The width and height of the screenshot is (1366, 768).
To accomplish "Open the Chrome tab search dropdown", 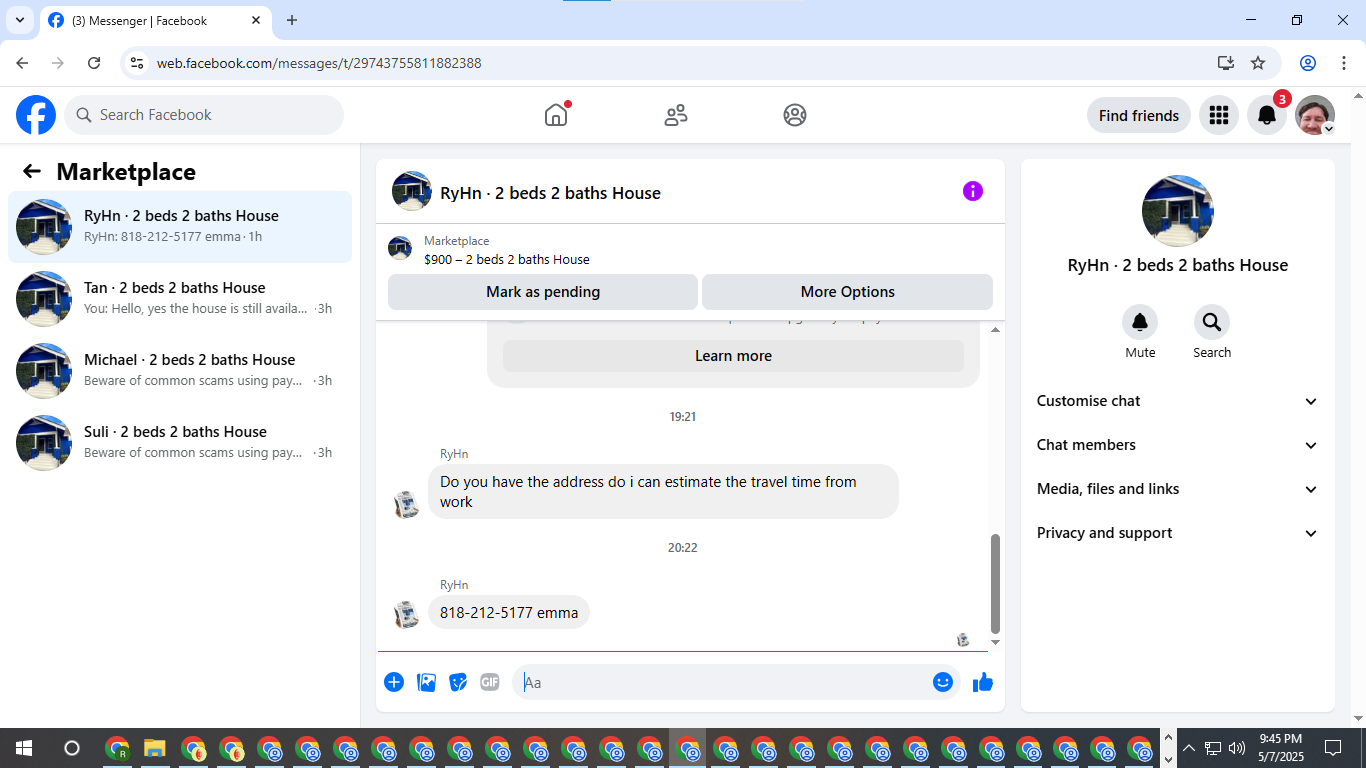I will coord(19,20).
